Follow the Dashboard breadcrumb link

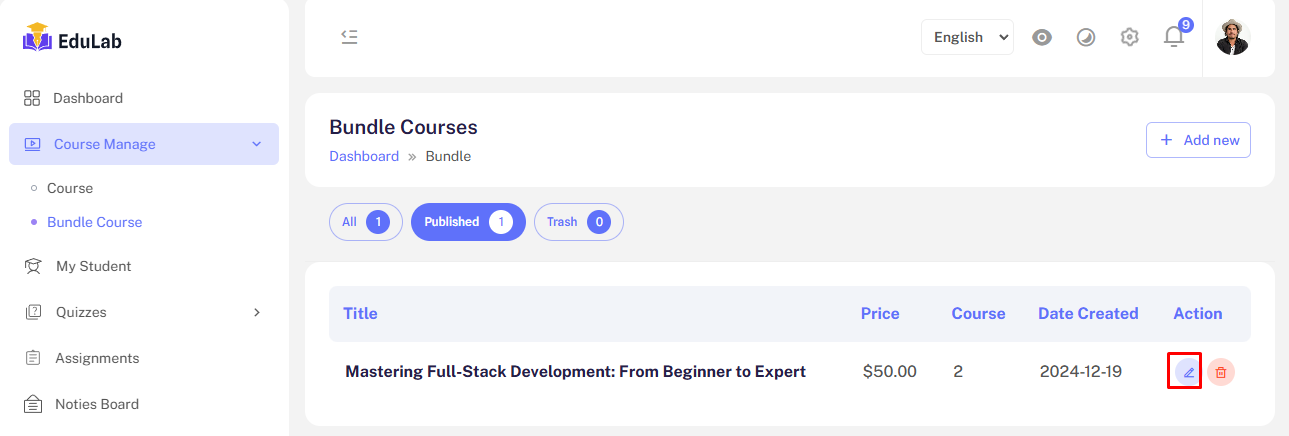(x=364, y=156)
